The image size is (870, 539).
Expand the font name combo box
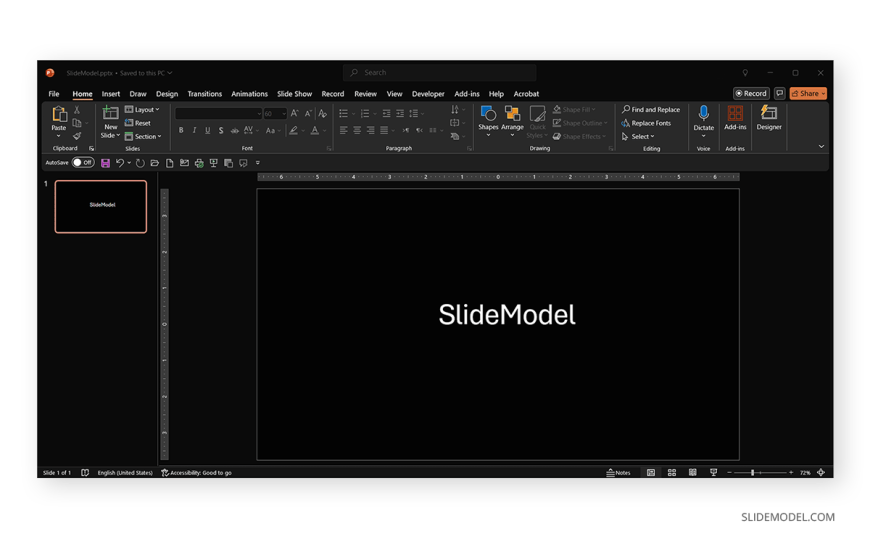point(259,114)
